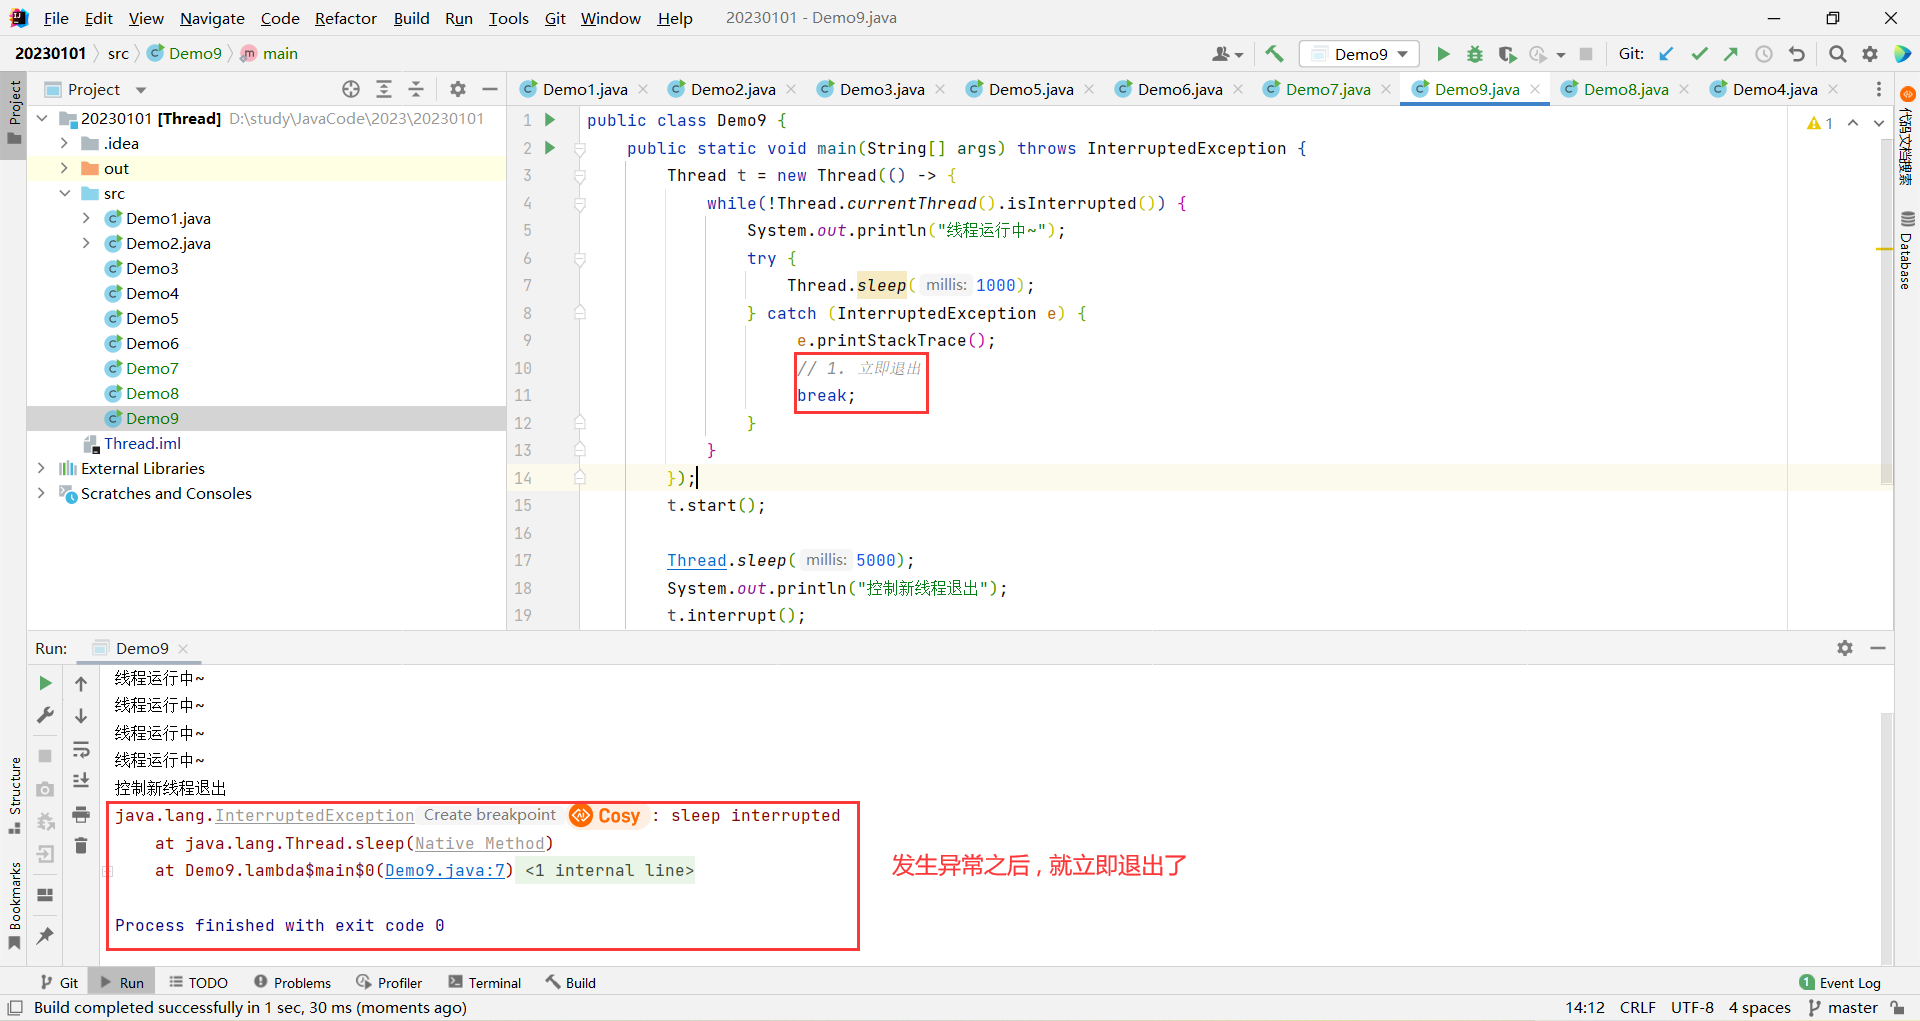The width and height of the screenshot is (1920, 1021).
Task: Open the Terminal tool tab
Action: coord(485,983)
